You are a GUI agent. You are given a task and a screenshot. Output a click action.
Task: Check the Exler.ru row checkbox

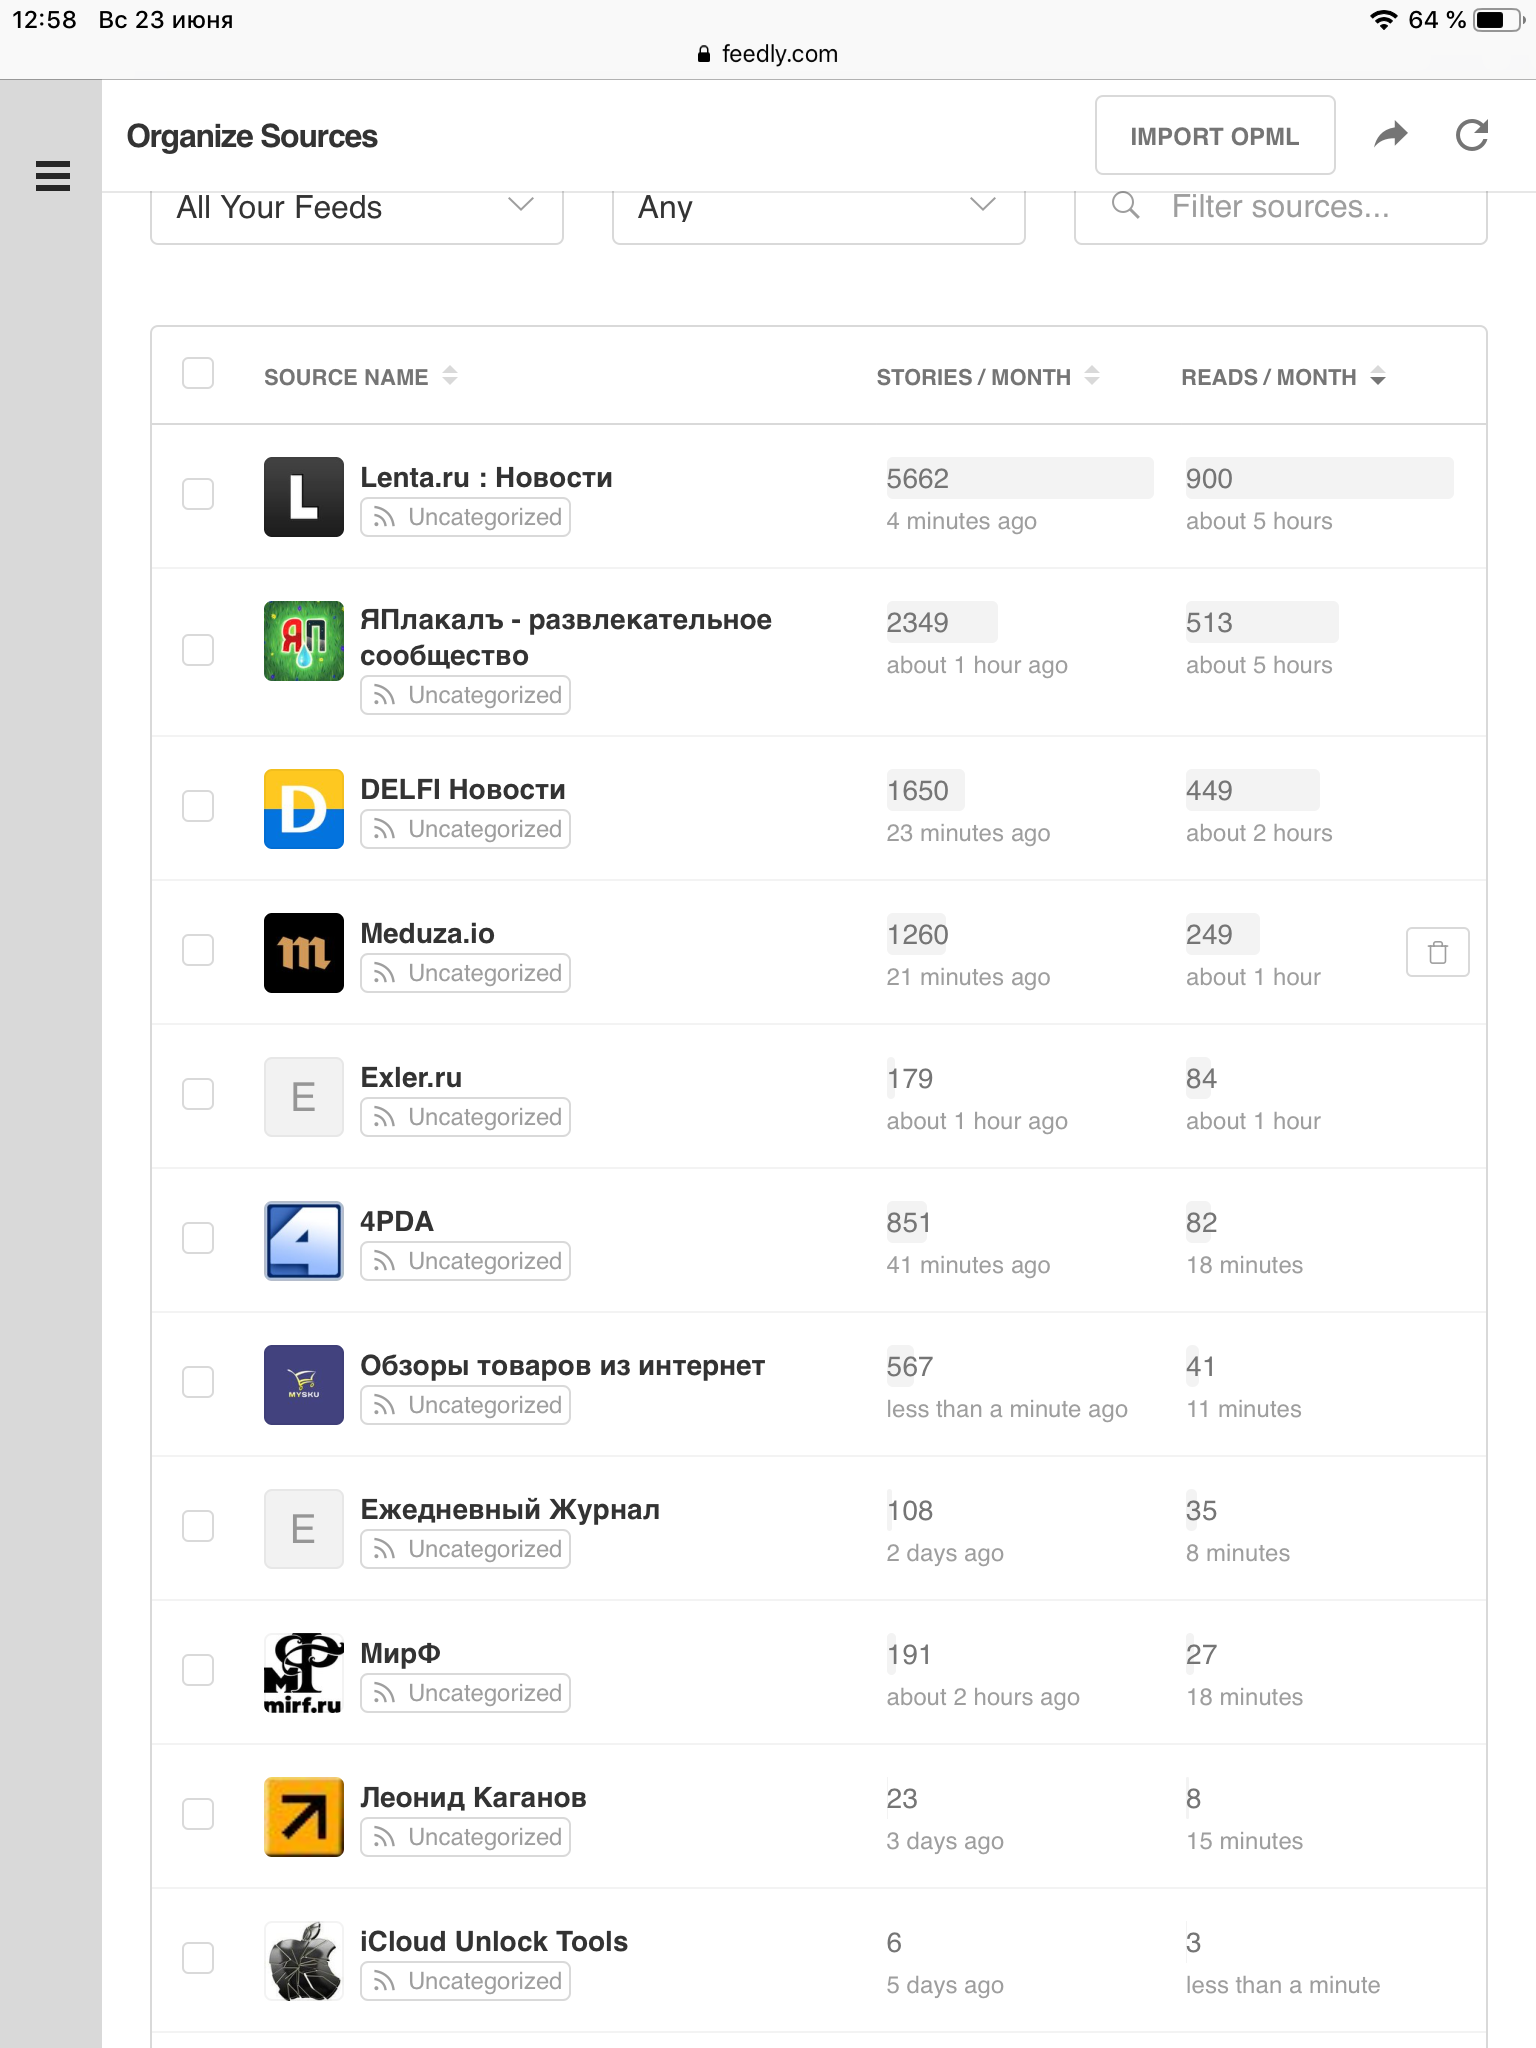198,1094
